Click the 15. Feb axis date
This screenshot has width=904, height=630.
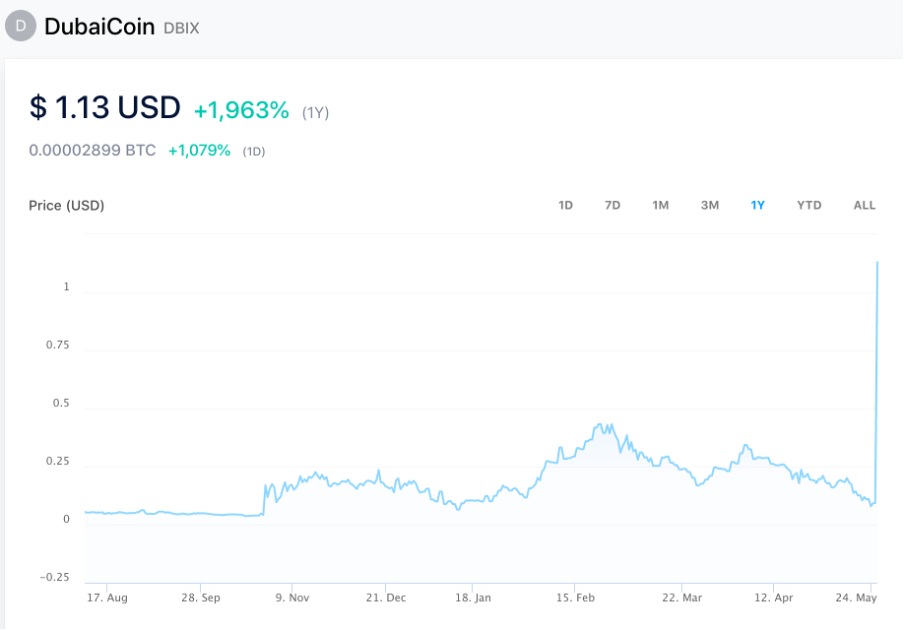point(575,598)
